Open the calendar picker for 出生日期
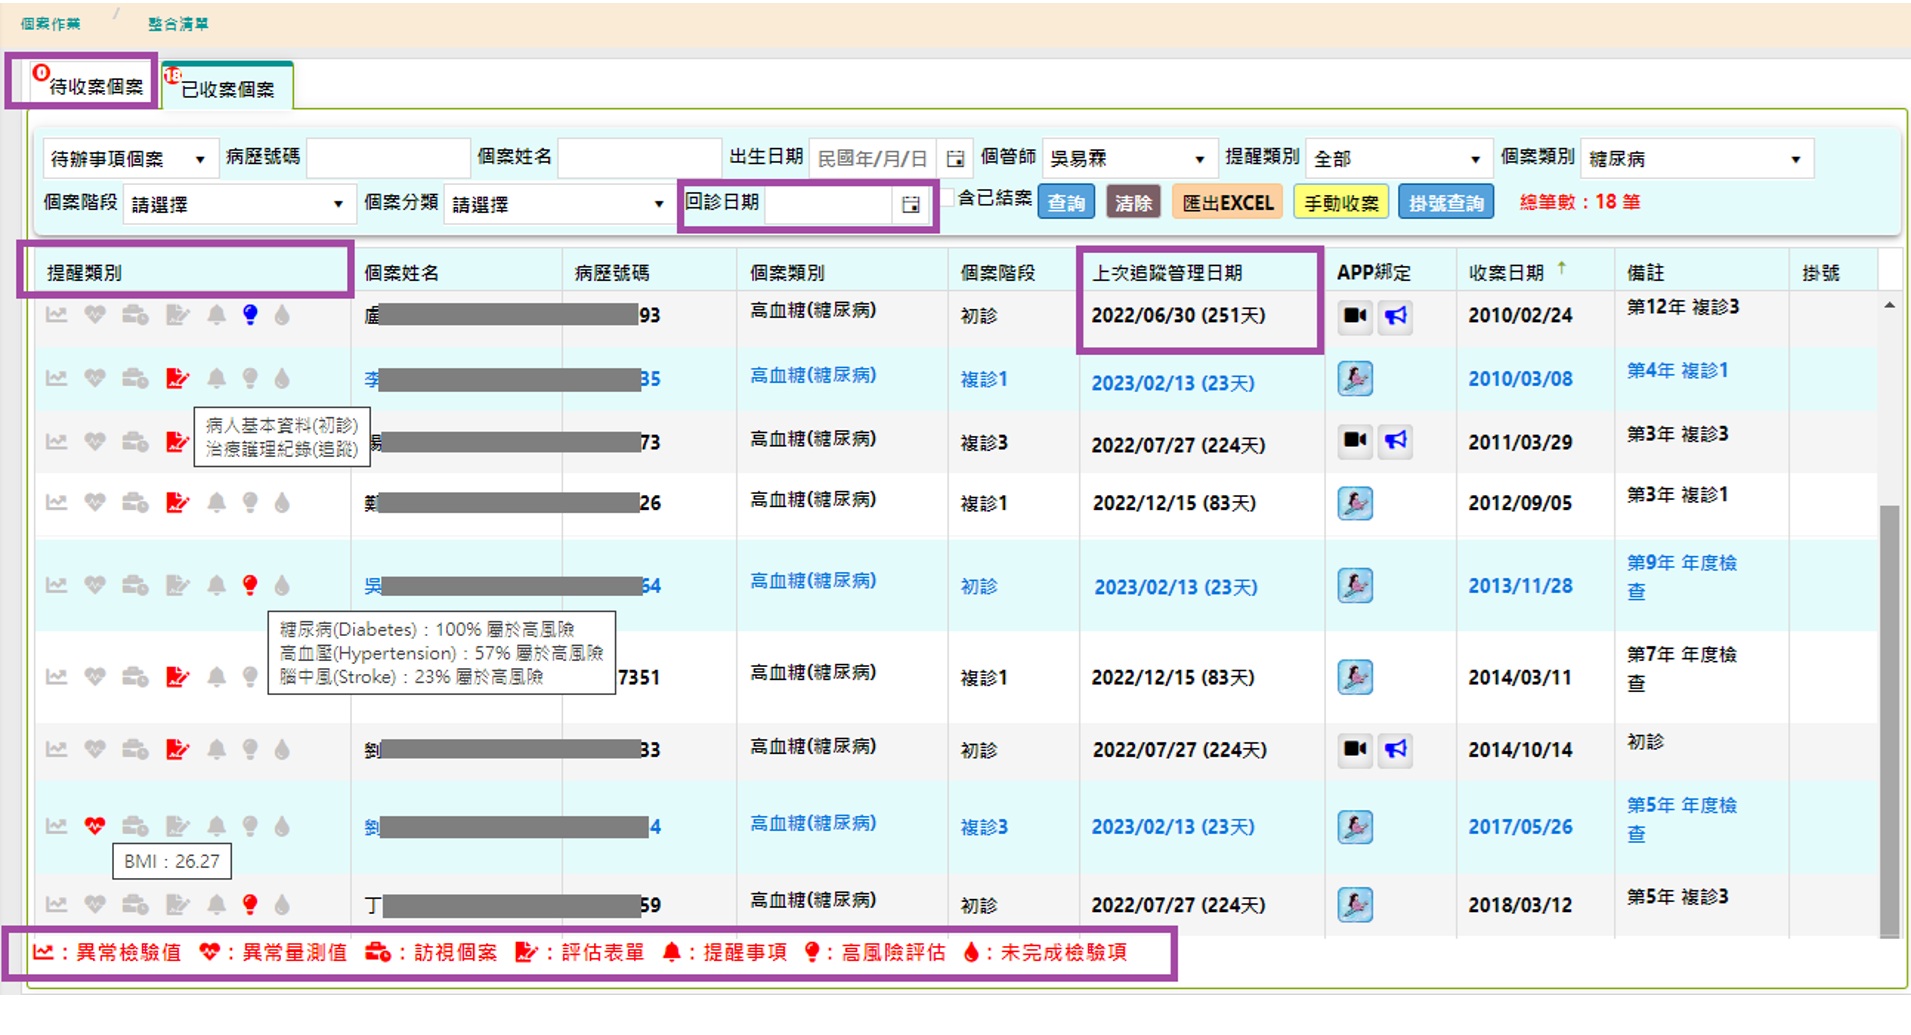This screenshot has width=1911, height=1035. (x=955, y=158)
